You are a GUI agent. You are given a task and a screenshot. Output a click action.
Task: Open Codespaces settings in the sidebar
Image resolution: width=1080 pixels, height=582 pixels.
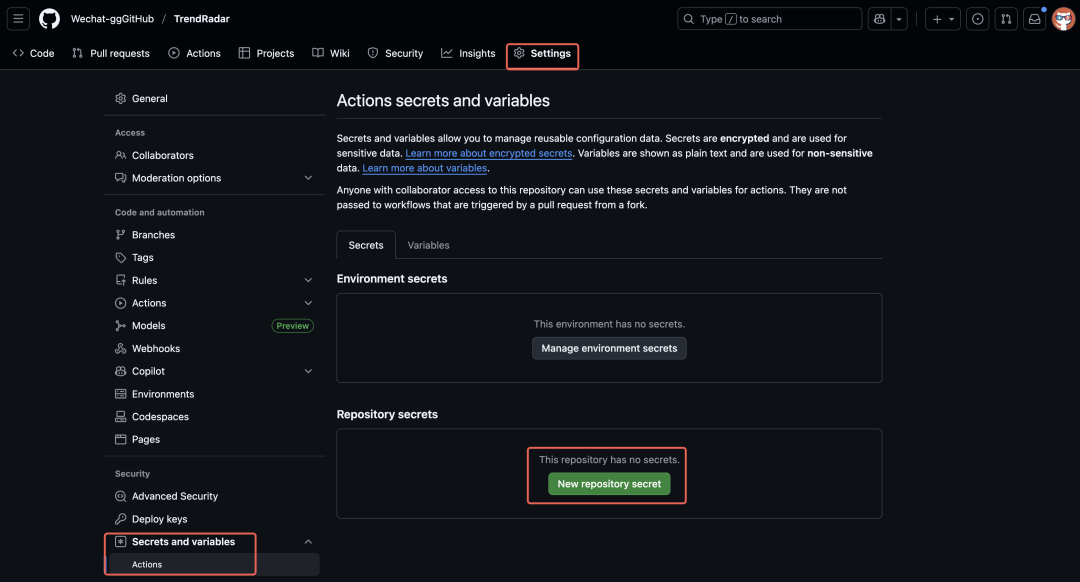pos(160,416)
